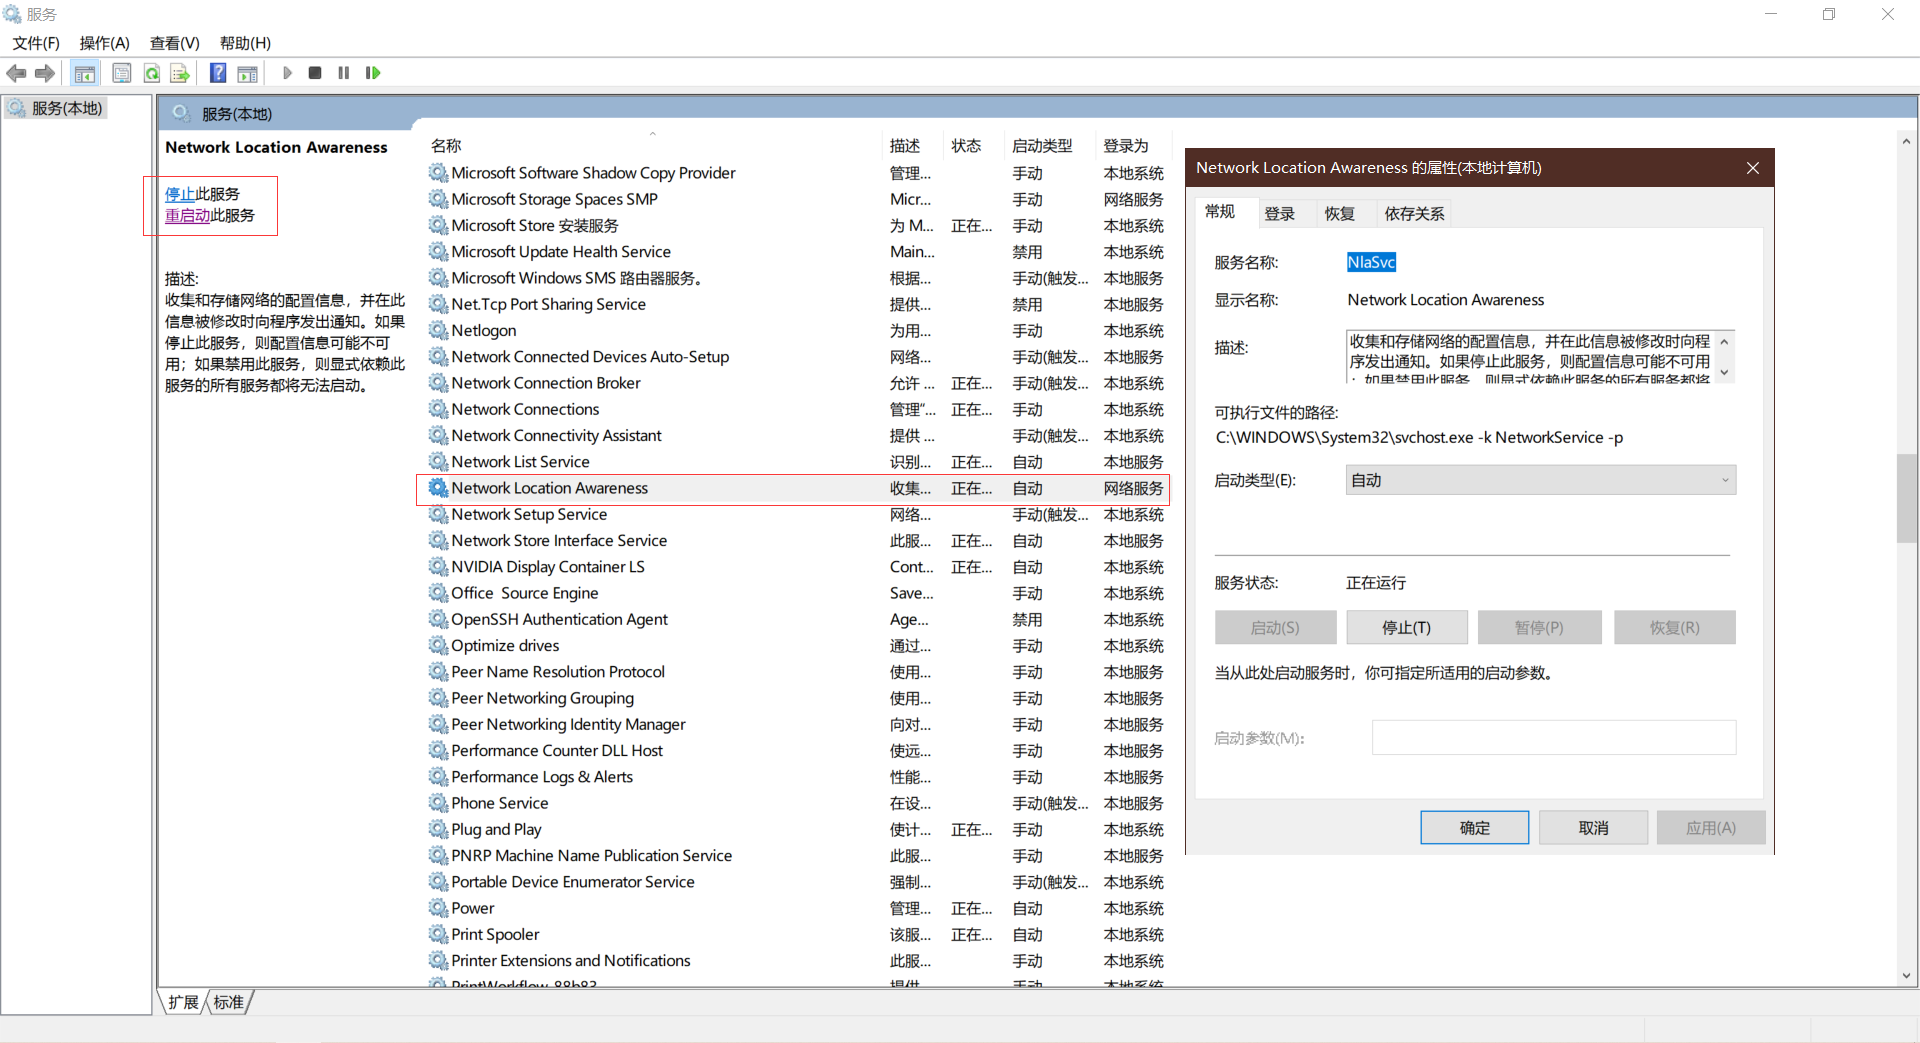Stop the selected service using the stop icon
The image size is (1920, 1043).
click(315, 72)
